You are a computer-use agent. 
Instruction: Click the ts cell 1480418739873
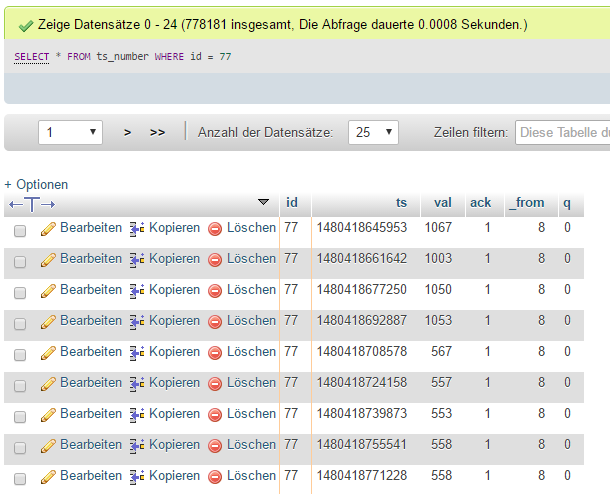click(362, 413)
